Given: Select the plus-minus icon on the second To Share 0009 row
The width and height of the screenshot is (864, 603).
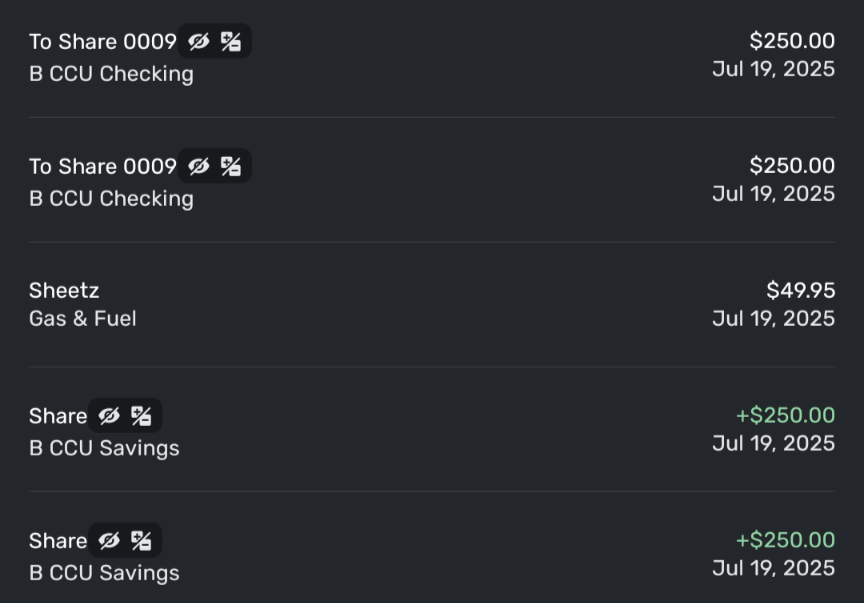Looking at the screenshot, I should 231,166.
